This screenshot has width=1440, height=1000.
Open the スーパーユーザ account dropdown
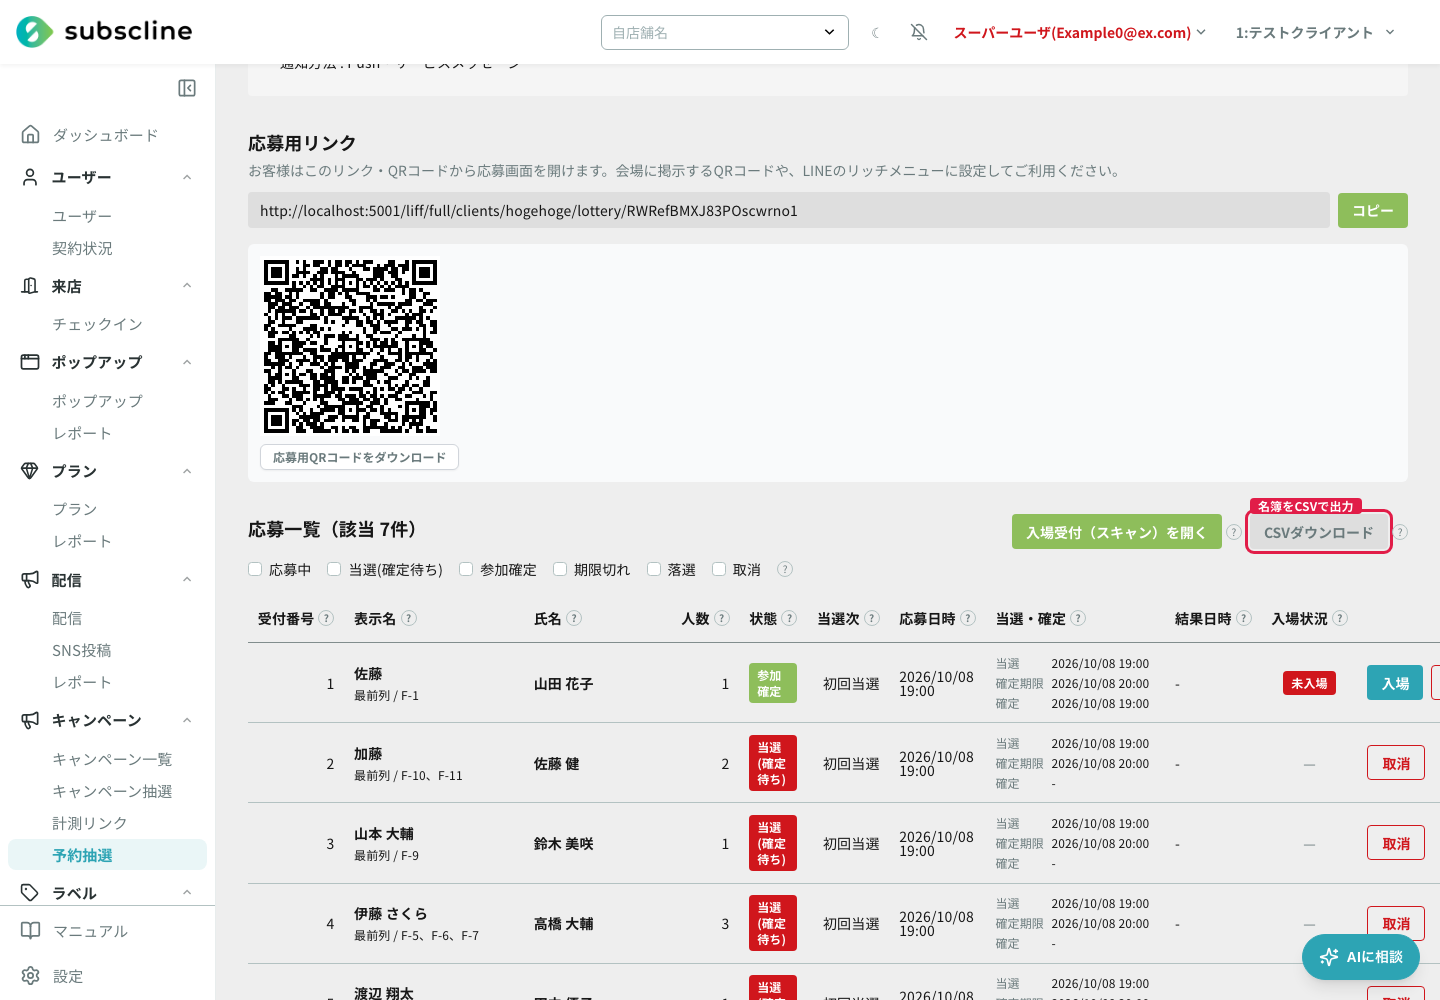point(1080,33)
